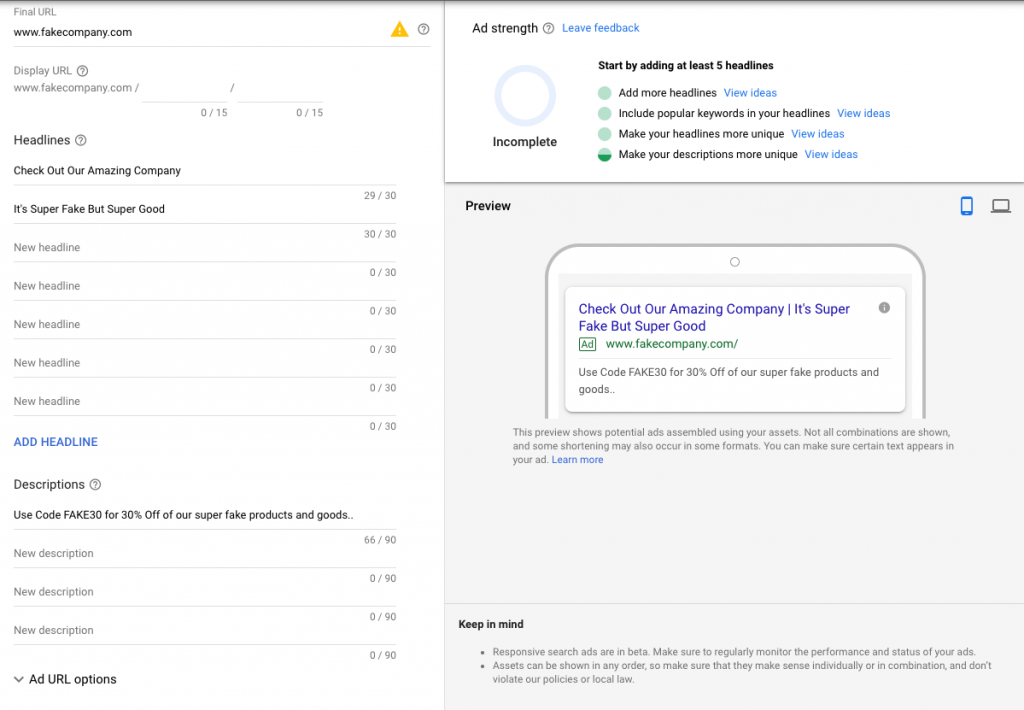This screenshot has height=710, width=1024.
Task: Click the half-filled dot beside Make your descriptions more unique
Action: 605,155
